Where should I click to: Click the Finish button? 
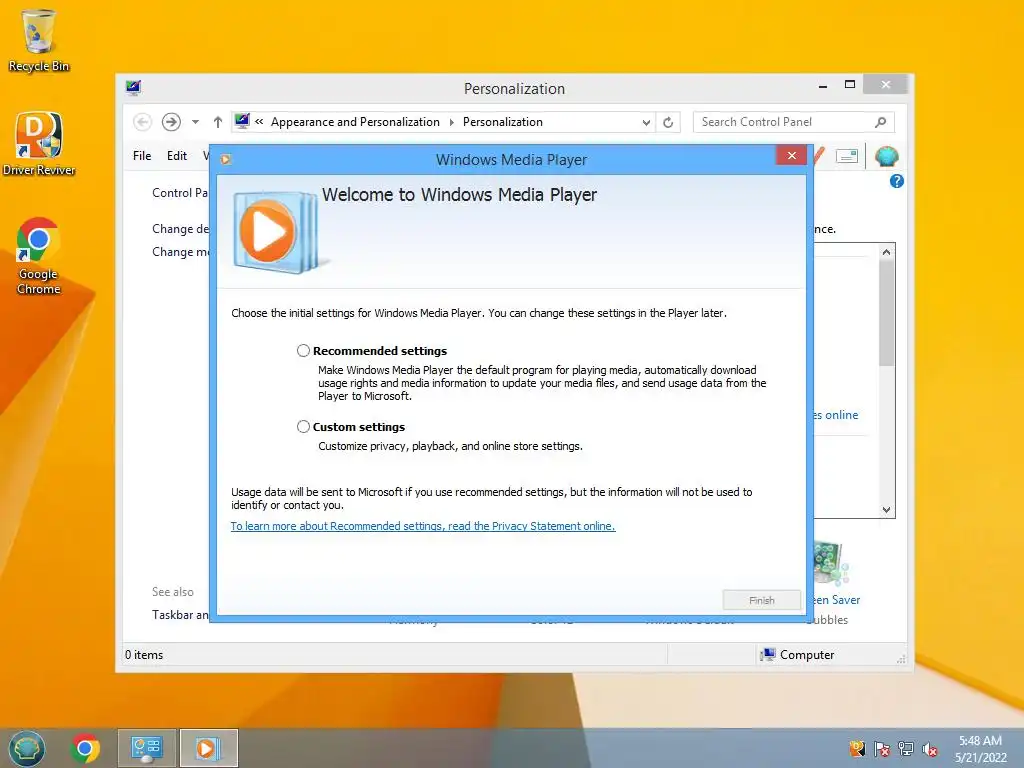[761, 600]
